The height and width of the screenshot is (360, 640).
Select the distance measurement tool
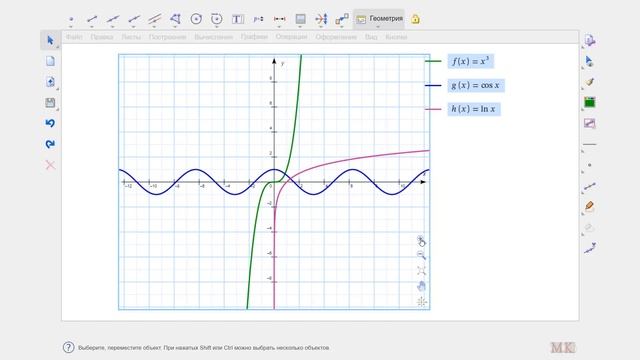(280, 19)
